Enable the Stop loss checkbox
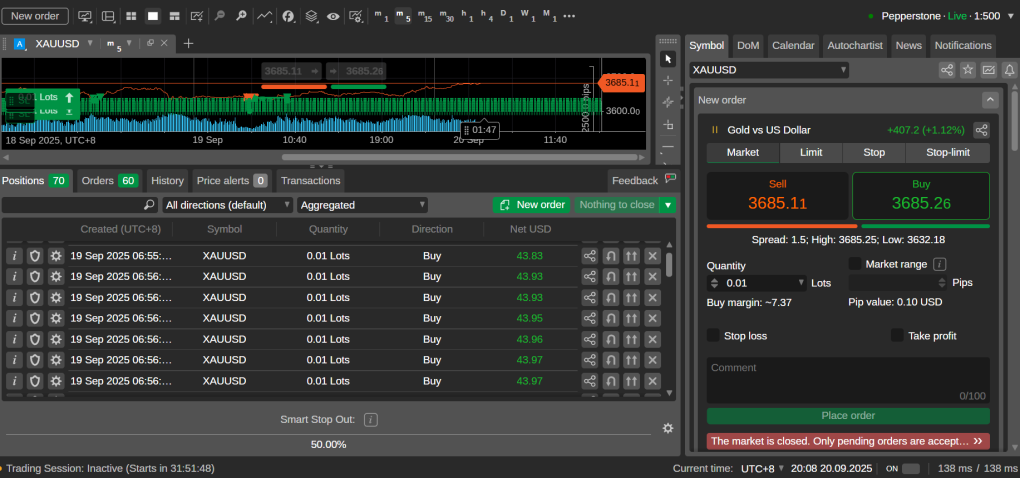 click(713, 336)
